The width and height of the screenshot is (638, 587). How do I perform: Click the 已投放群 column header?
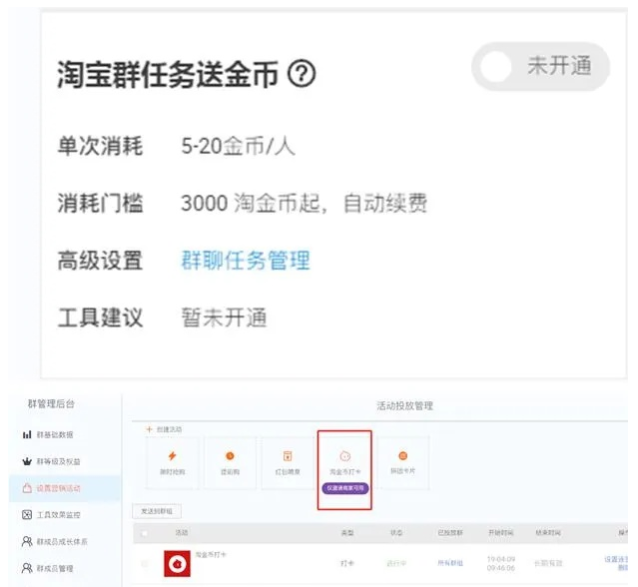[x=450, y=532]
